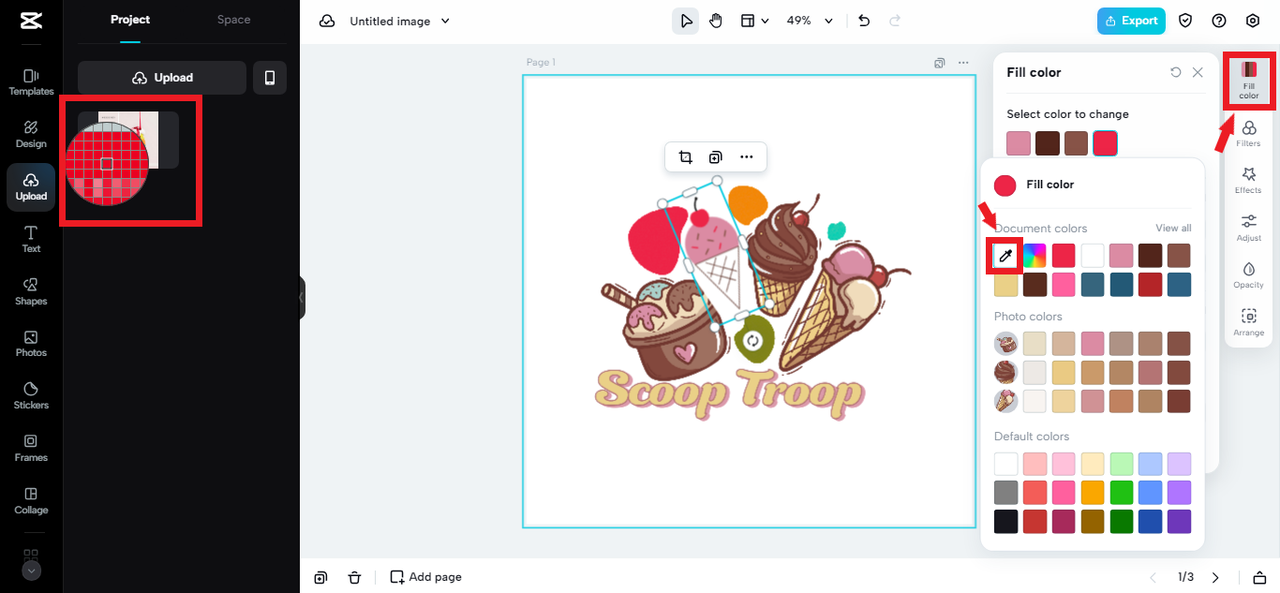Image resolution: width=1280 pixels, height=593 pixels.
Task: Open Adjust in right toolbar
Action: click(x=1248, y=228)
